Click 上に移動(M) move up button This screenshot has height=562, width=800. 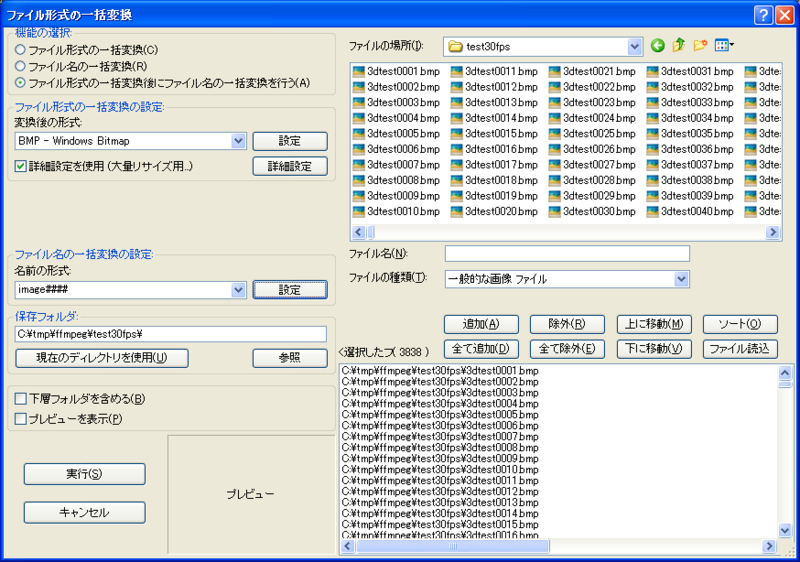[x=654, y=324]
